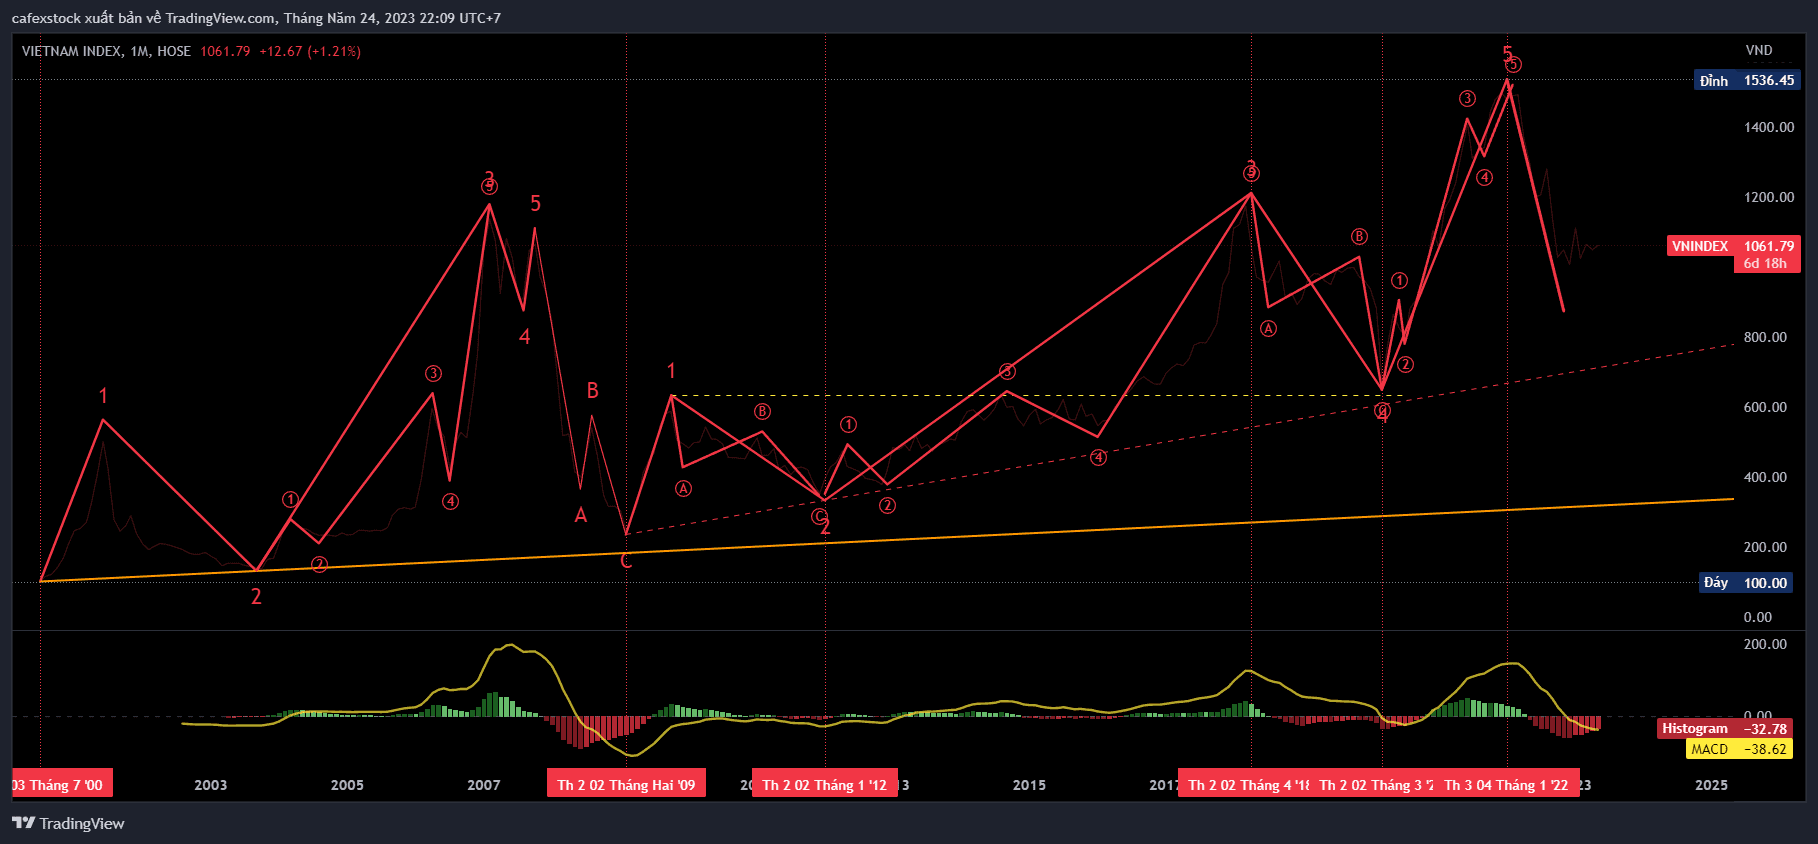Click the 1400.00 level on the price axis

(x=1769, y=127)
